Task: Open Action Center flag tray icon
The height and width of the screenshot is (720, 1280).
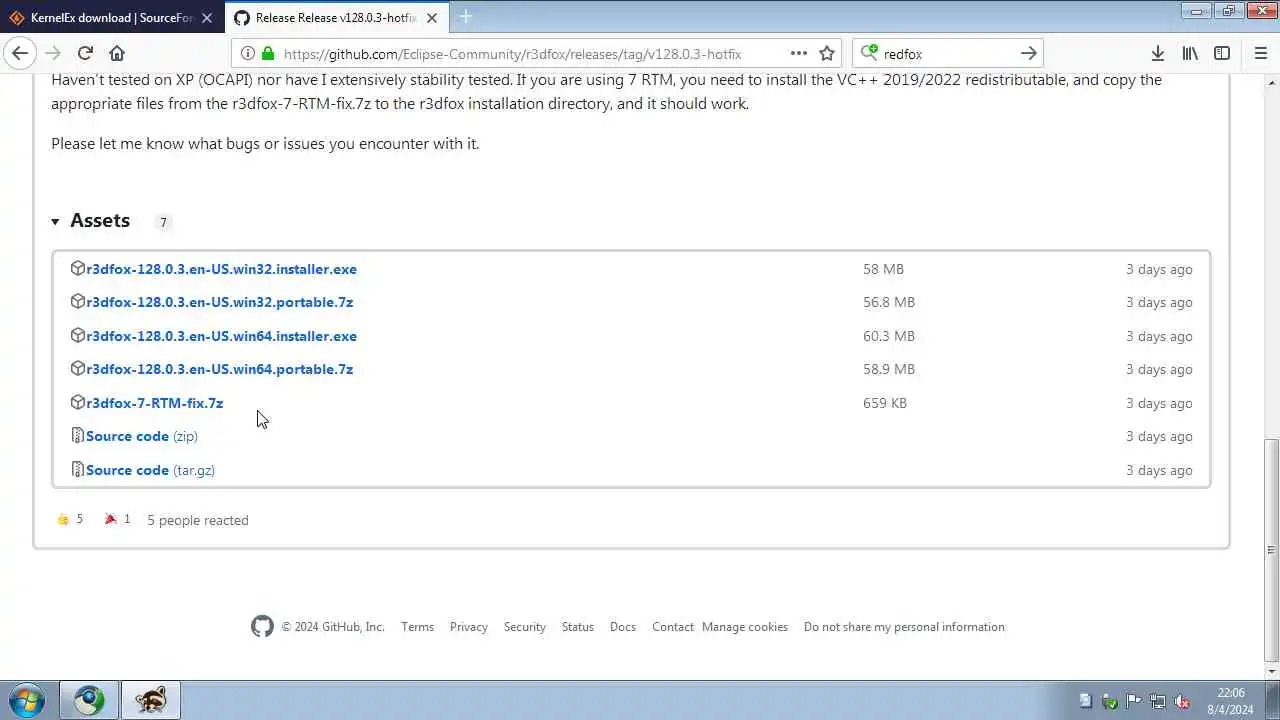Action: (1133, 701)
